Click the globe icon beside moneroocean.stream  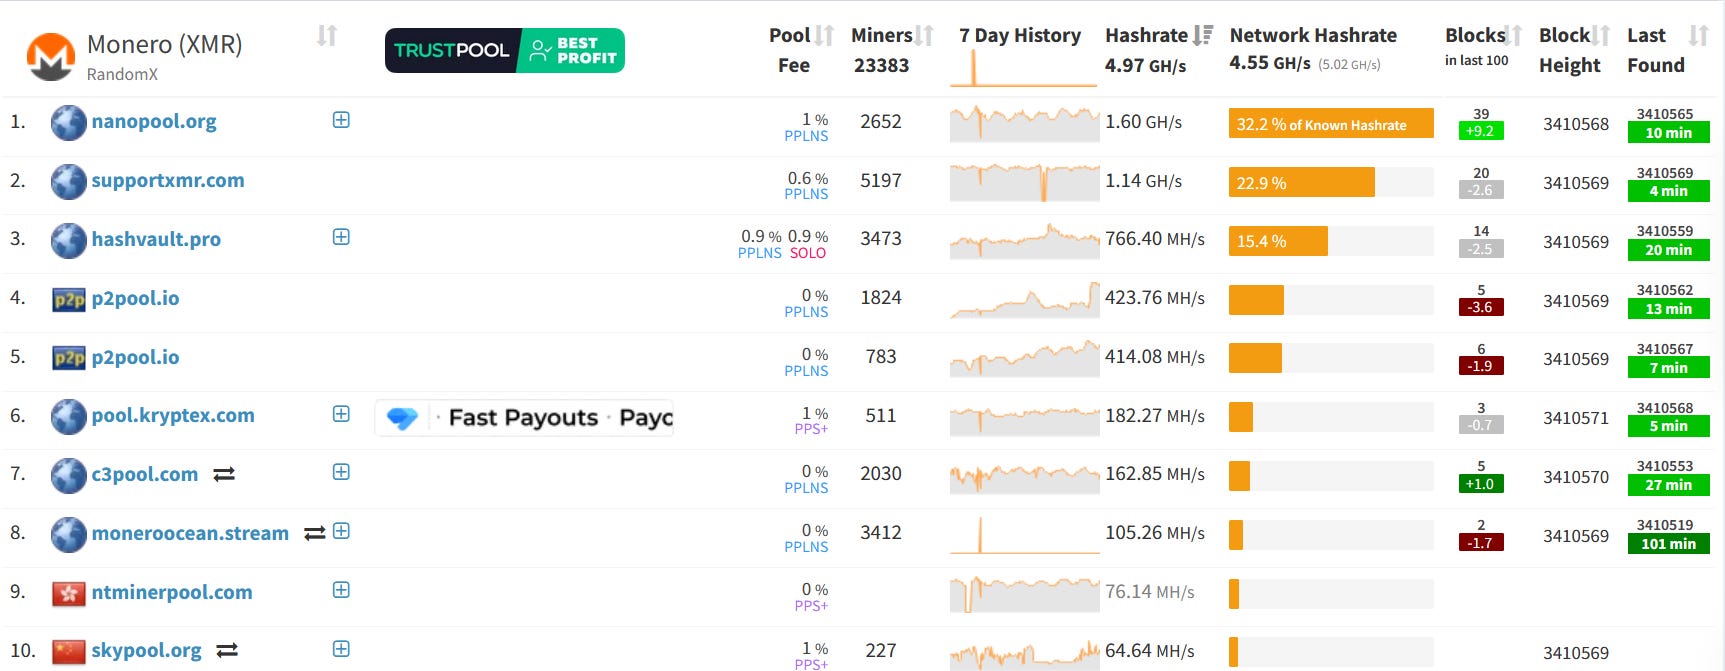pos(68,534)
